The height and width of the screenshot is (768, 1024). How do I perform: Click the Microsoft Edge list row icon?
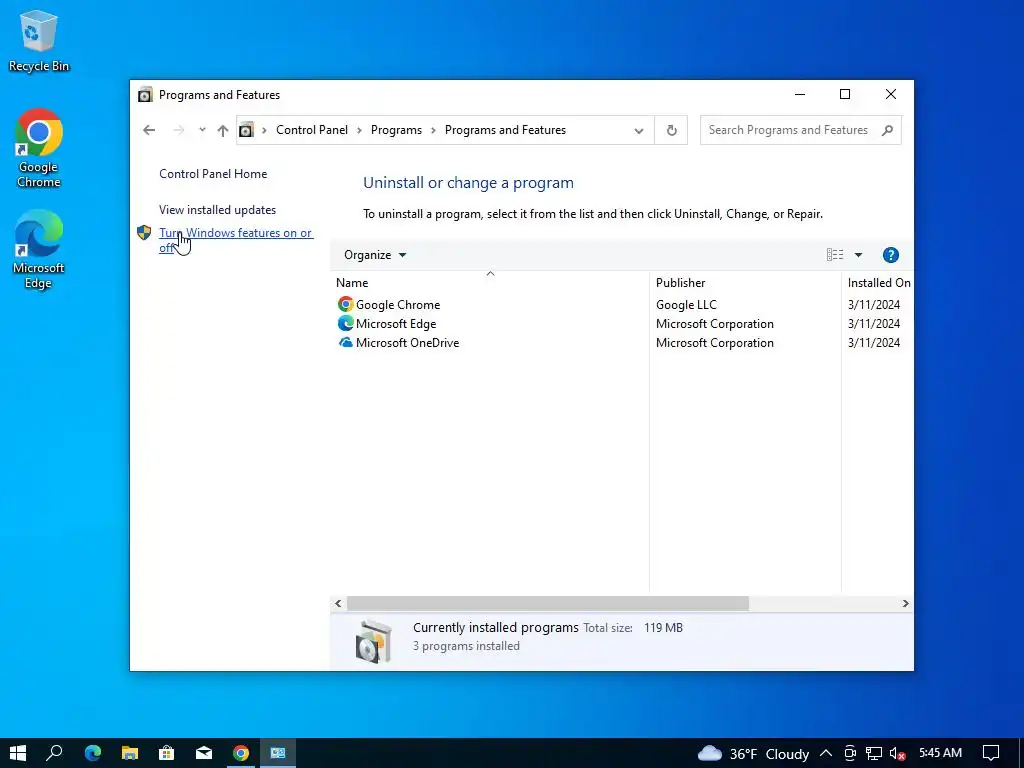(345, 323)
